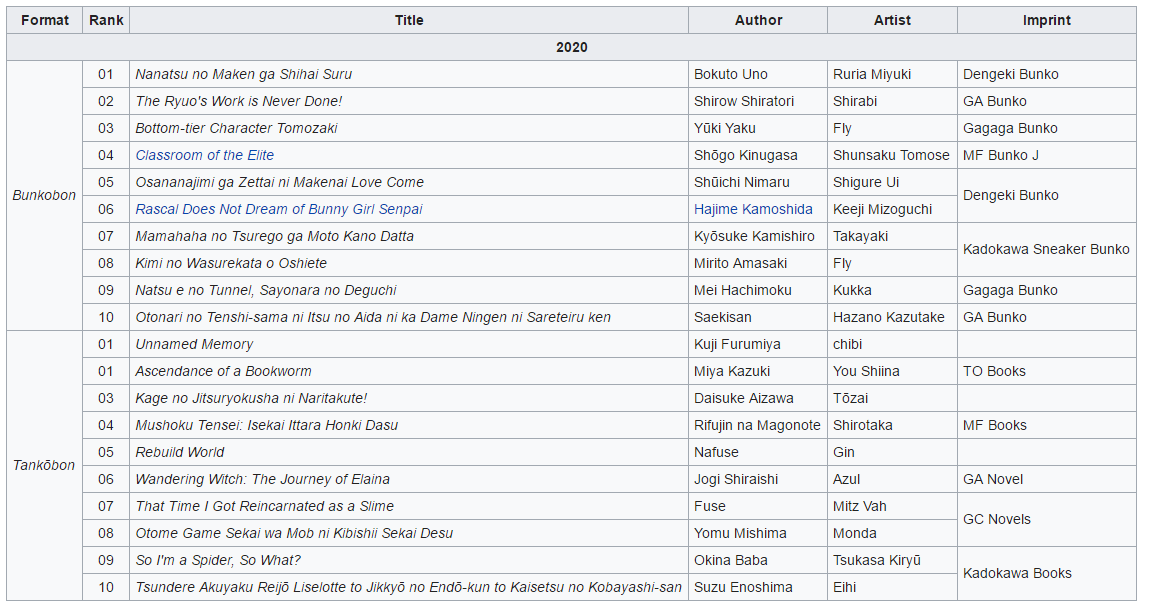Click the Ascendance of a Bookworm title
This screenshot has width=1150, height=610.
[x=224, y=372]
